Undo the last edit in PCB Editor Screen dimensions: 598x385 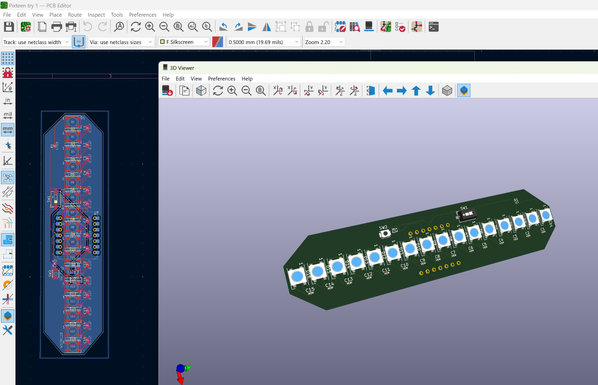[x=88, y=27]
